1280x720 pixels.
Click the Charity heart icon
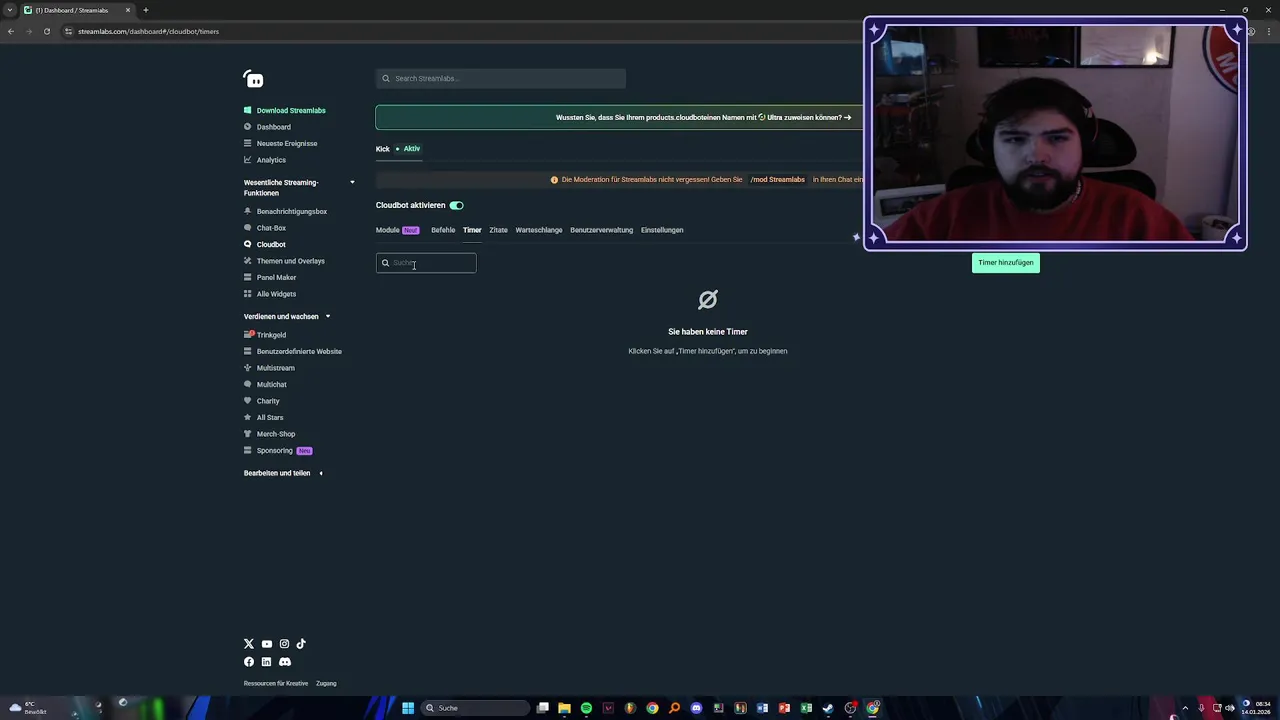(248, 401)
